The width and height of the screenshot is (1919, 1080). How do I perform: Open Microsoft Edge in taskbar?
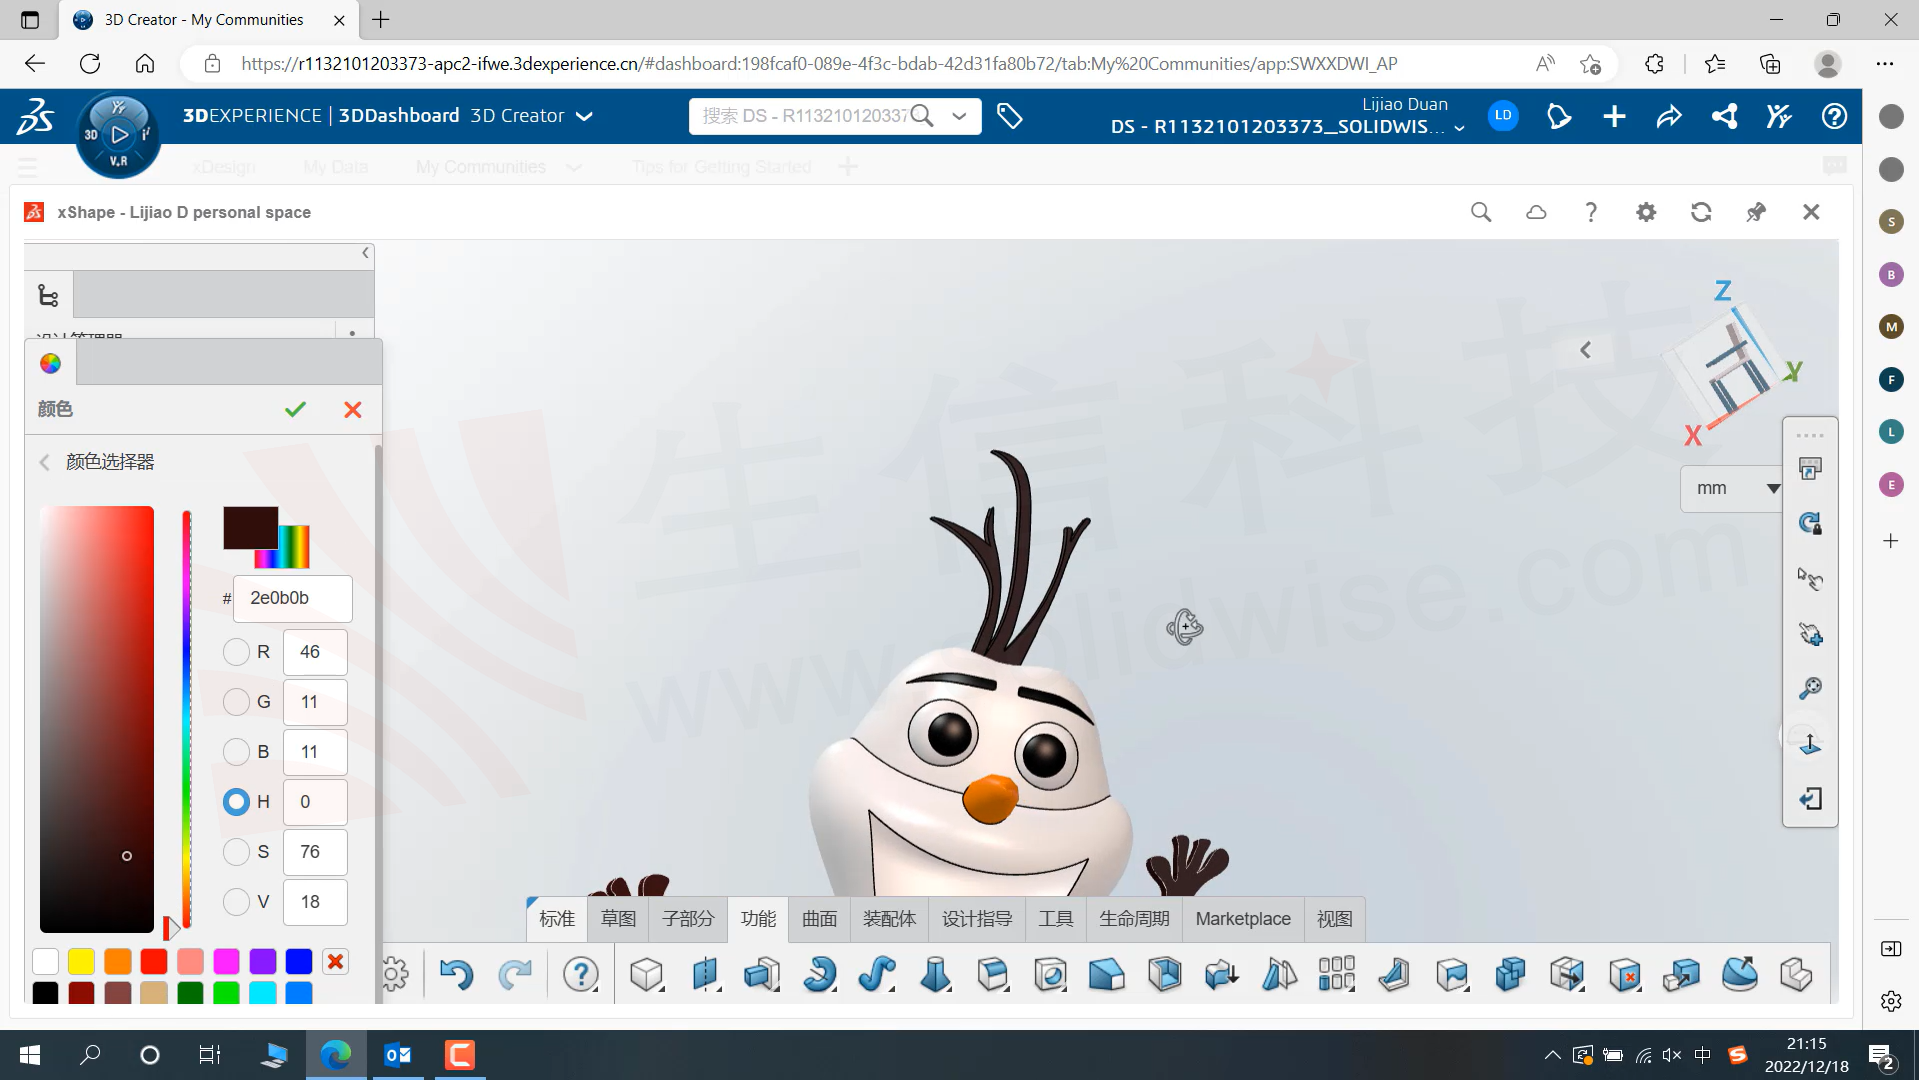(335, 1055)
